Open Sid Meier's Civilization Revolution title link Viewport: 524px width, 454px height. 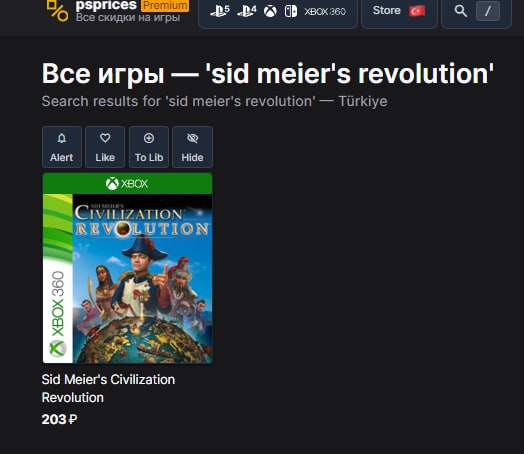pyautogui.click(x=108, y=389)
